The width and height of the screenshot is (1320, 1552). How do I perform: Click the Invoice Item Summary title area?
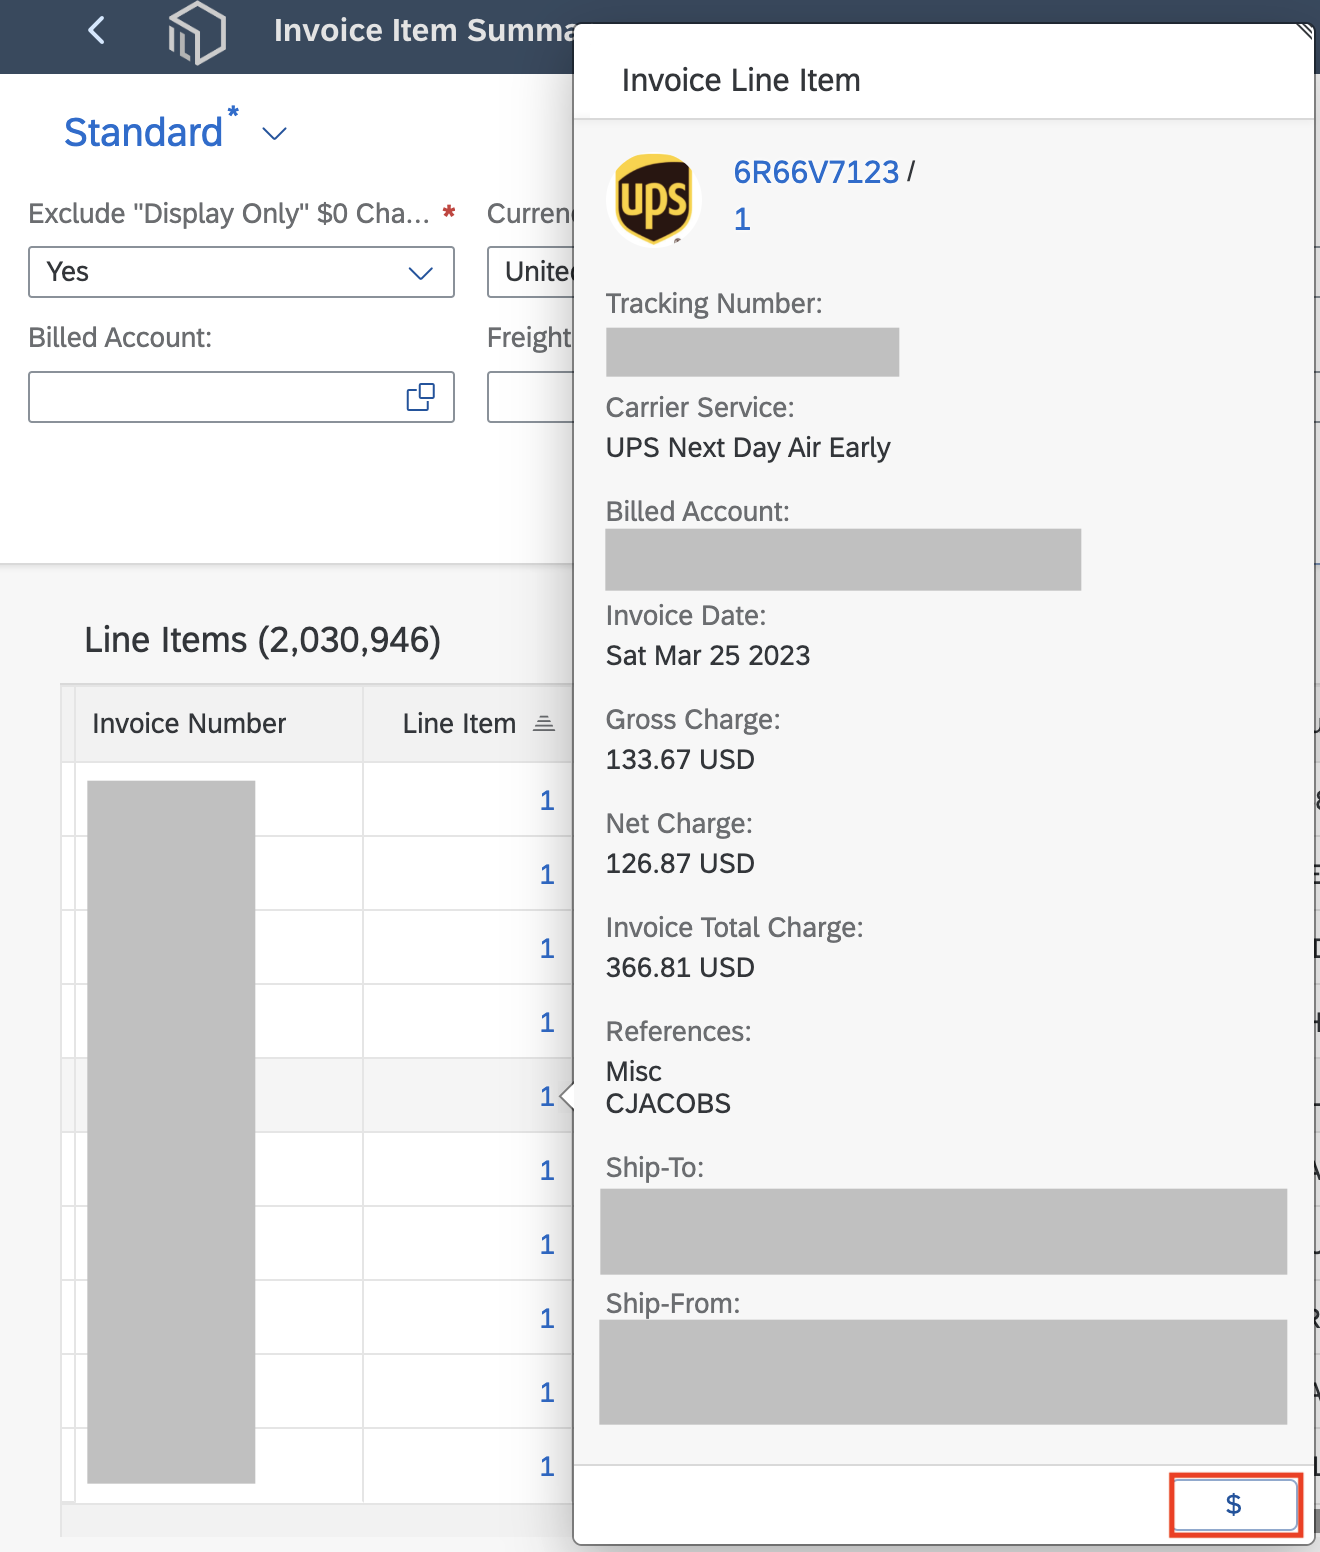coord(420,30)
